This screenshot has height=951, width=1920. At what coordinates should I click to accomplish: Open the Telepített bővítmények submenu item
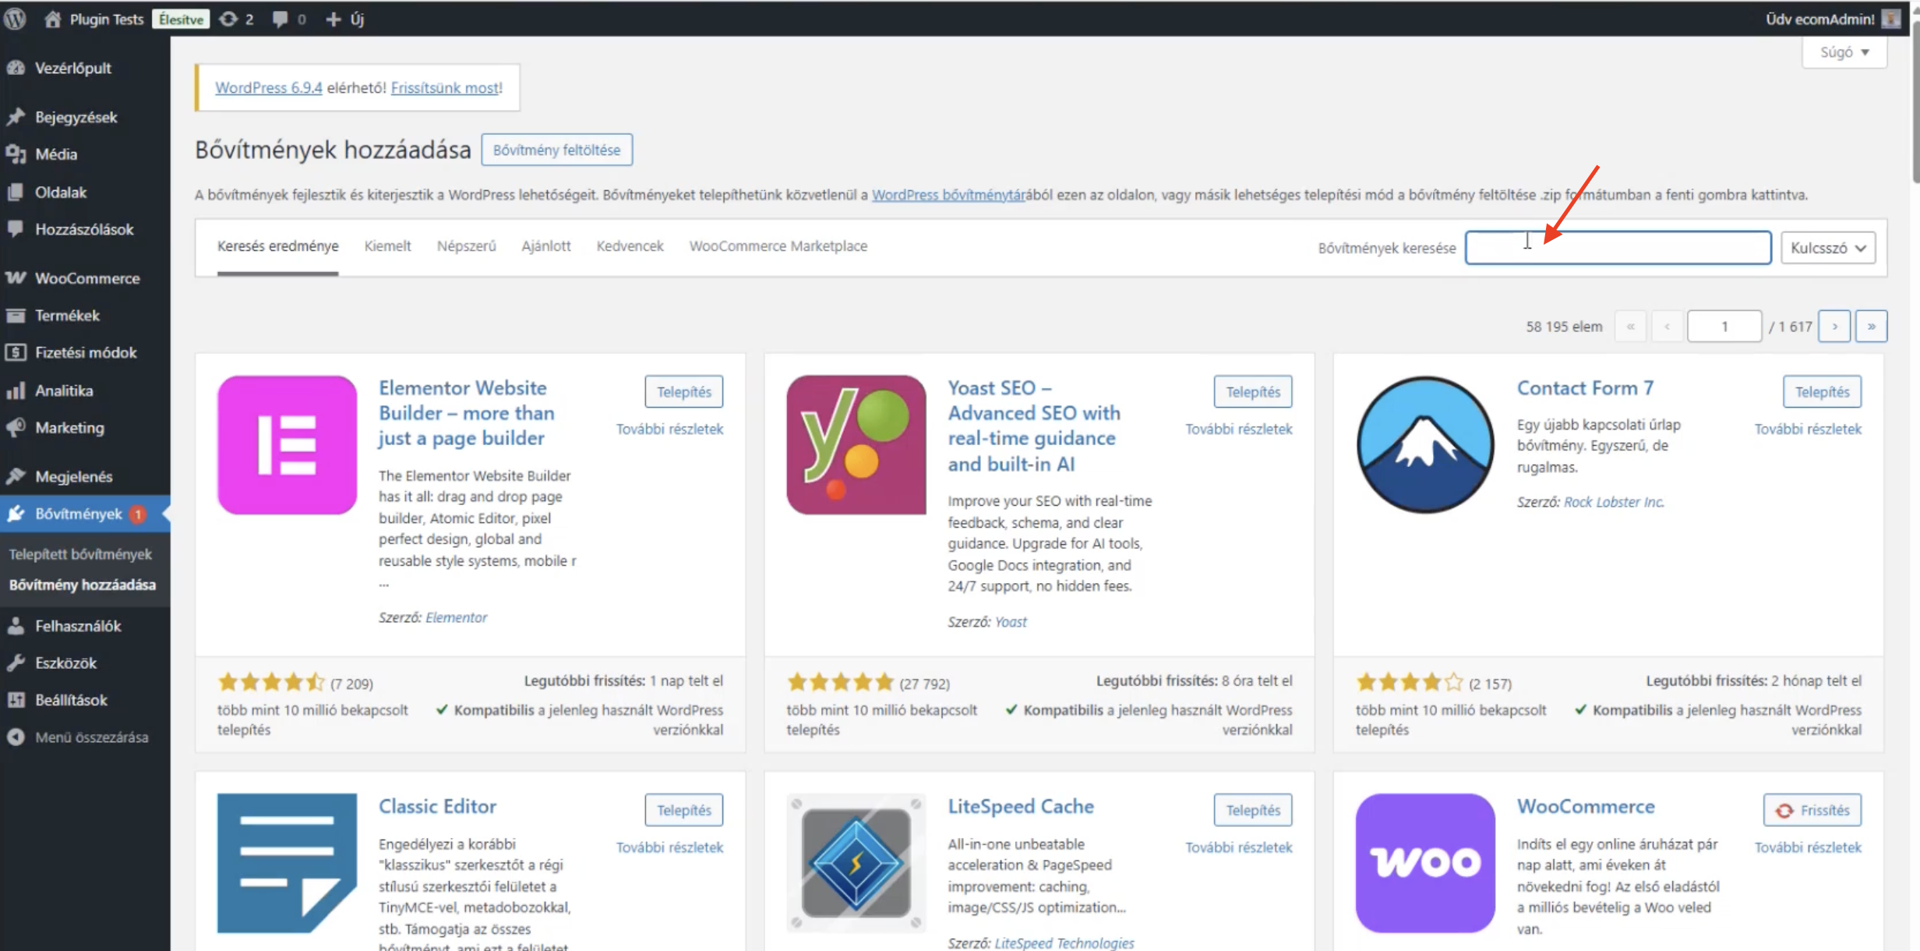click(81, 554)
